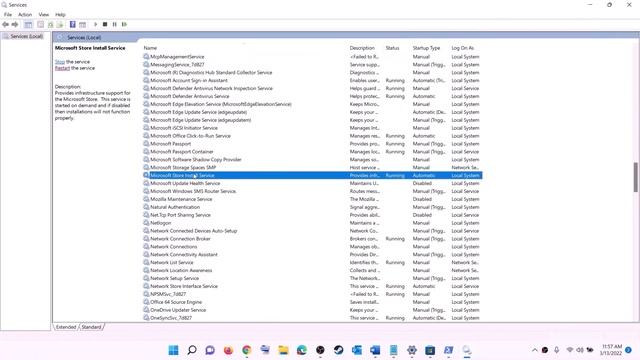The image size is (640, 360).
Task: Click the gear icon beside Microsoft Passport
Action: (x=146, y=144)
